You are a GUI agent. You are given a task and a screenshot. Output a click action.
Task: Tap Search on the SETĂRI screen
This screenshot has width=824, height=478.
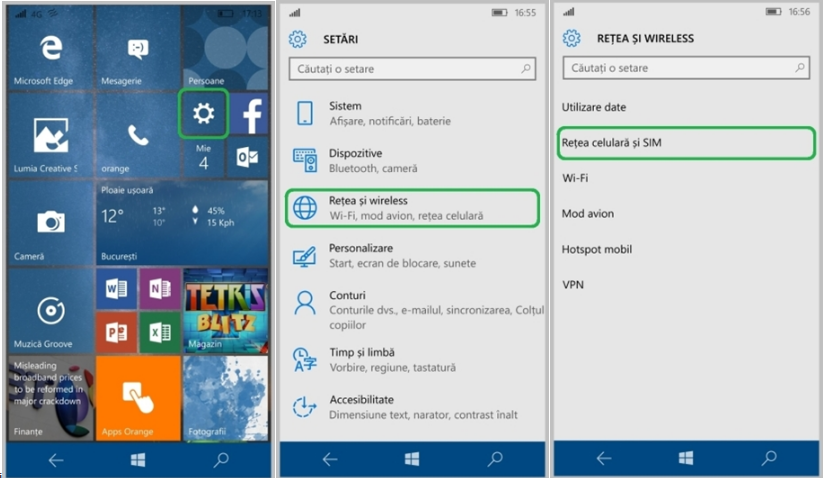[495, 459]
